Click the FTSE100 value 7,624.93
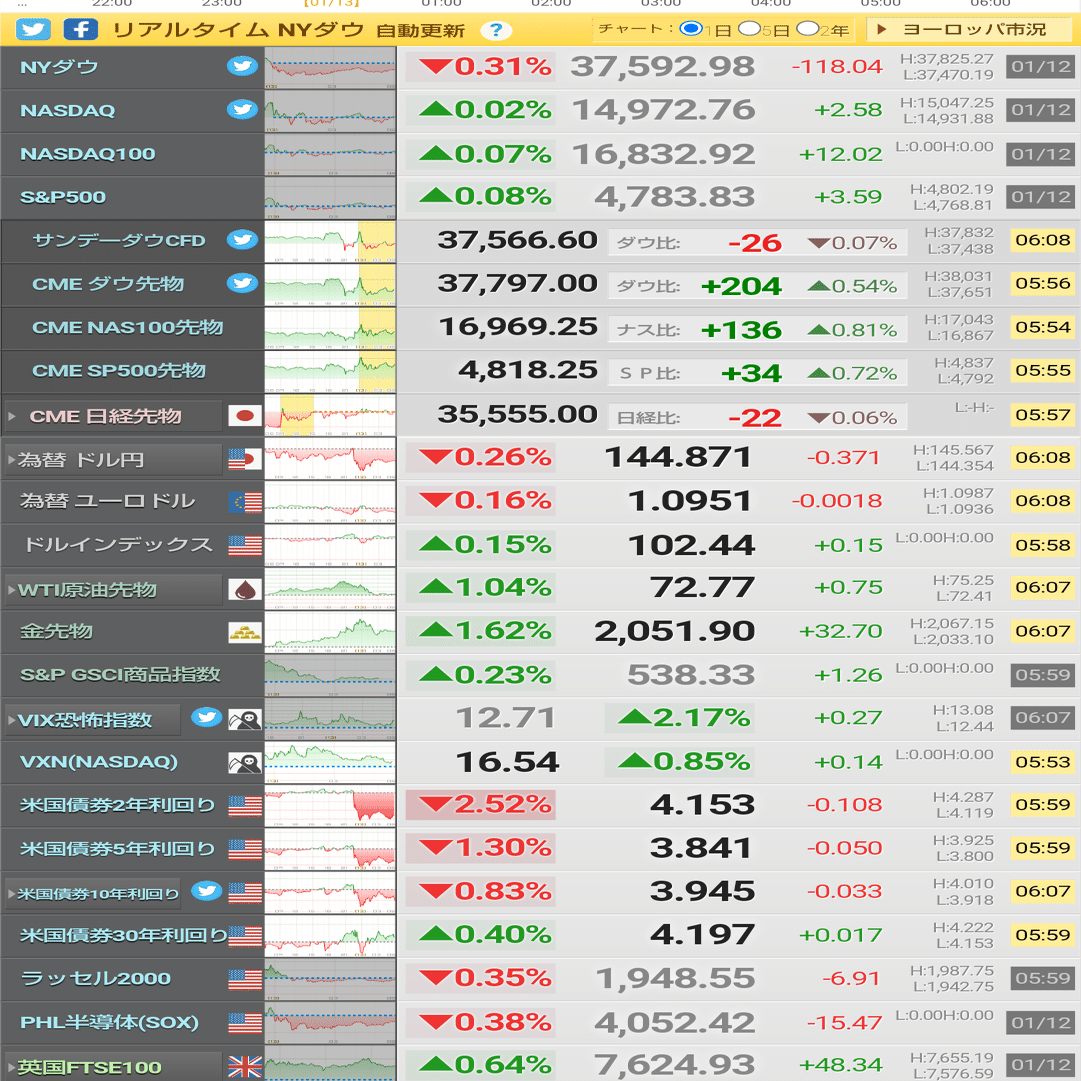The height and width of the screenshot is (1081, 1081). point(675,1065)
